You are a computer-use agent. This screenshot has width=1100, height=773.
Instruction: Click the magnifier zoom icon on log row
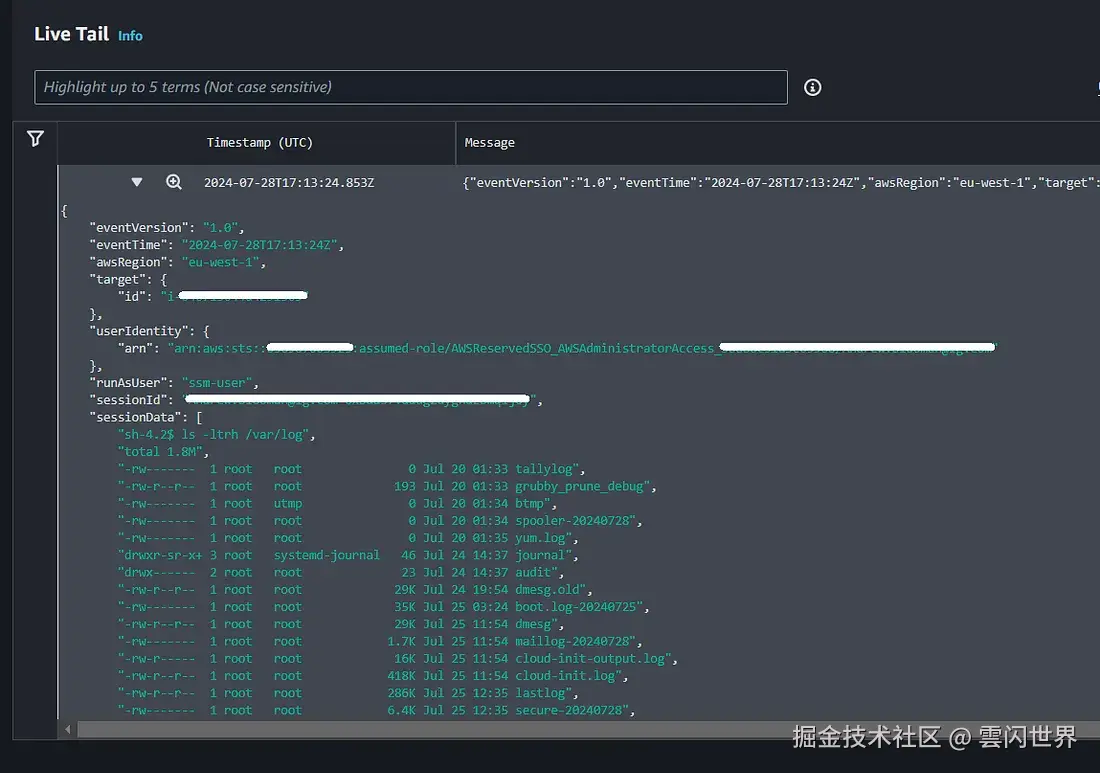point(174,182)
